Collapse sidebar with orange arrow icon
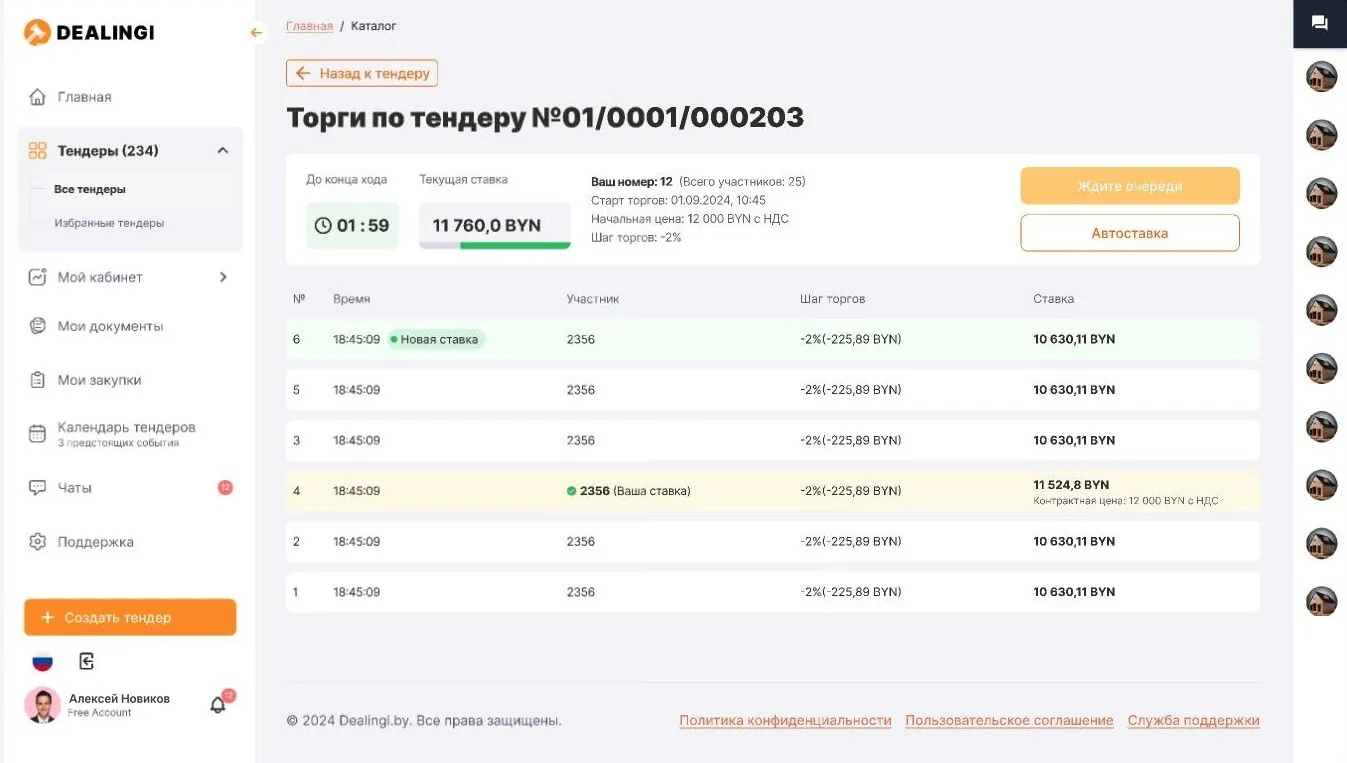1347x763 pixels. point(256,33)
